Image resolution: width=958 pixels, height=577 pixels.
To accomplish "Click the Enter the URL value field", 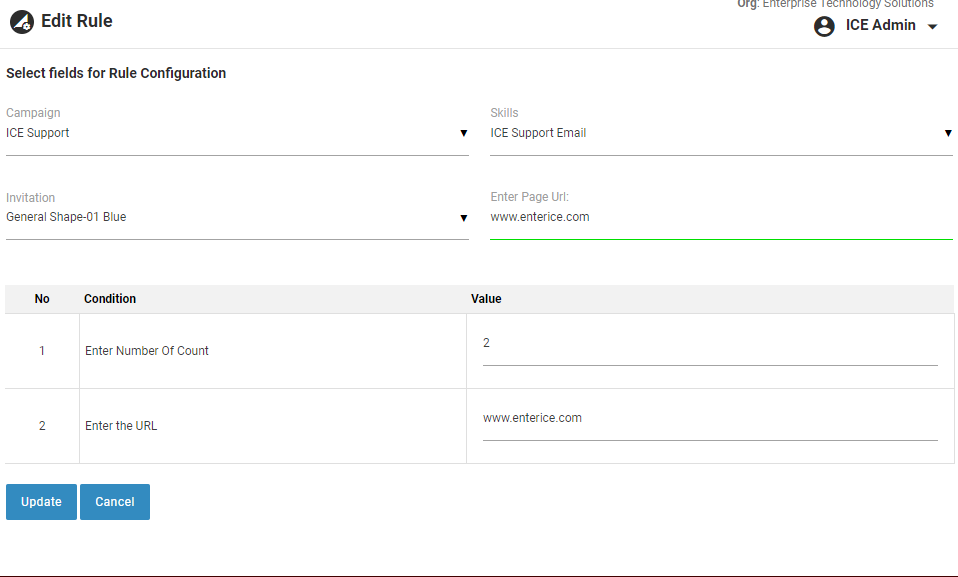I will 709,419.
